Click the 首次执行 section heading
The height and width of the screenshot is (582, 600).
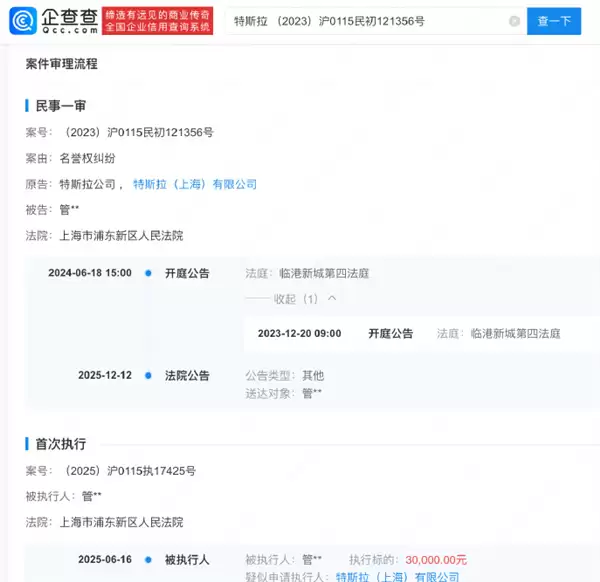(60, 444)
